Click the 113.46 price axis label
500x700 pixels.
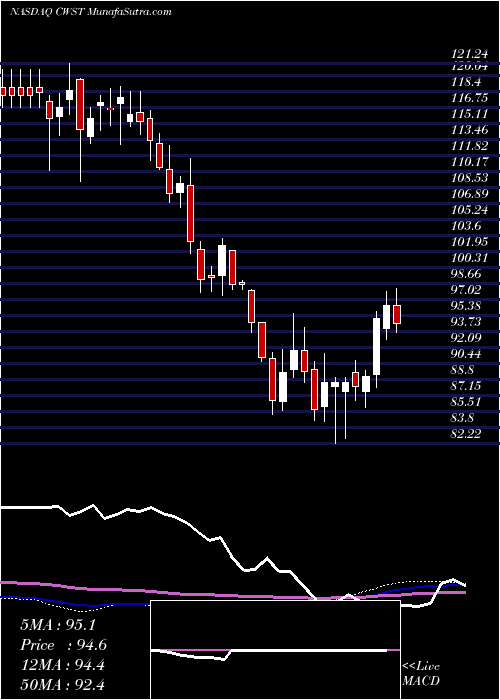pos(469,130)
